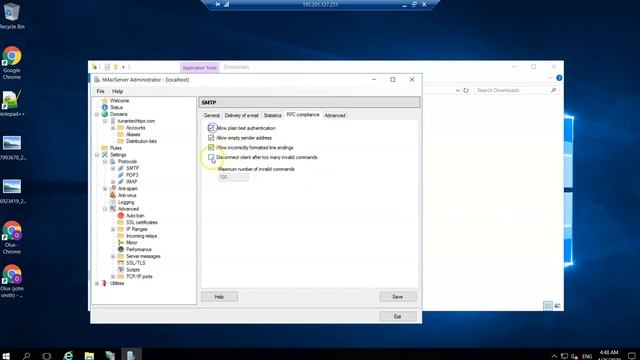Expand the IP Ranges tree node
This screenshot has width=640, height=360.
click(113, 229)
